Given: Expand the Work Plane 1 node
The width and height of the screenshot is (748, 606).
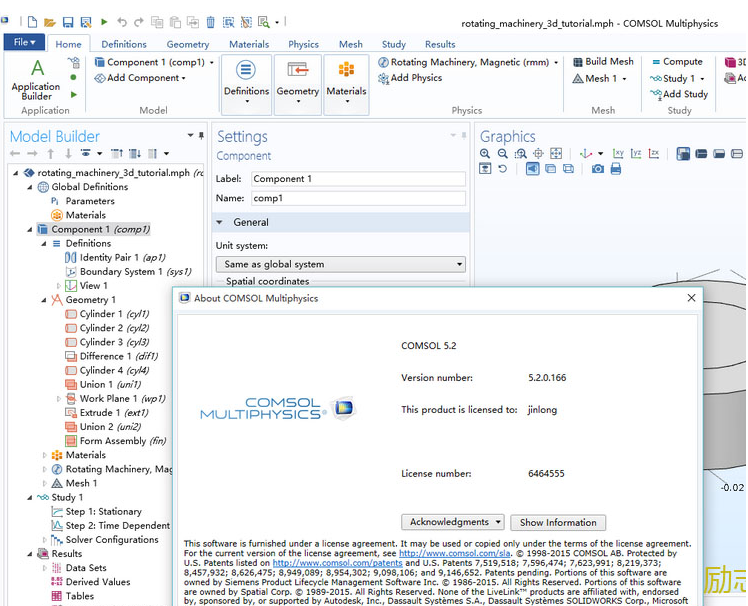Looking at the screenshot, I should point(58,399).
